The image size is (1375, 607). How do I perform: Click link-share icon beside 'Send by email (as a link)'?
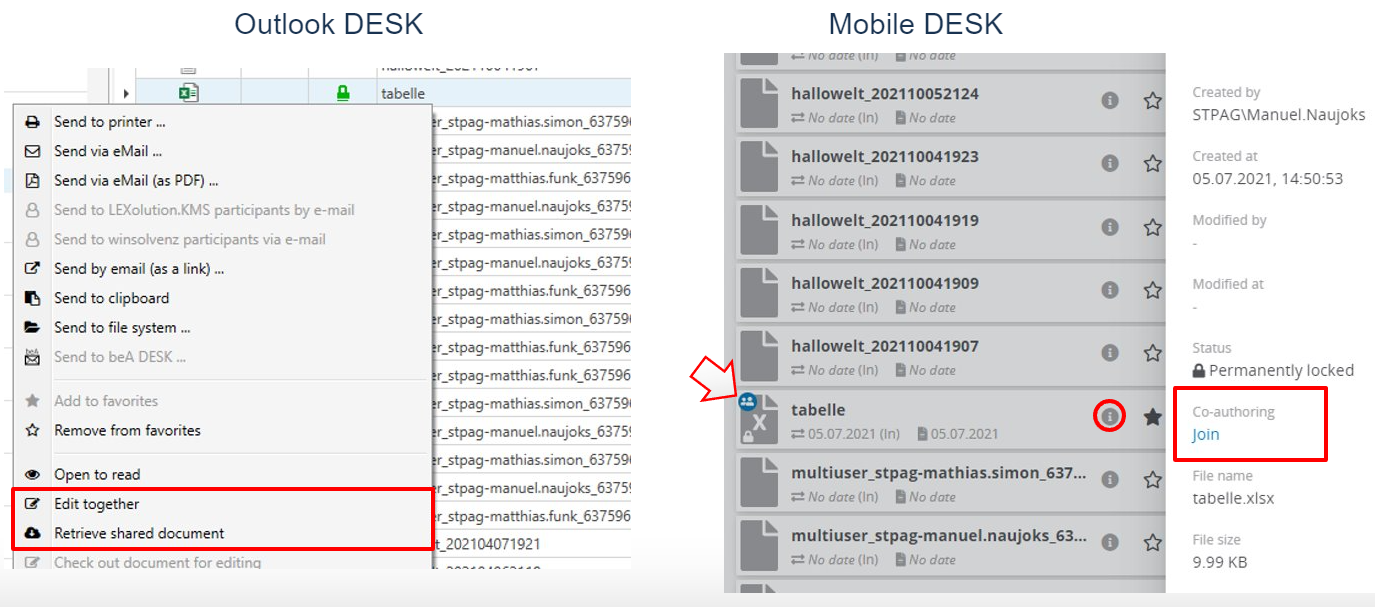point(32,268)
